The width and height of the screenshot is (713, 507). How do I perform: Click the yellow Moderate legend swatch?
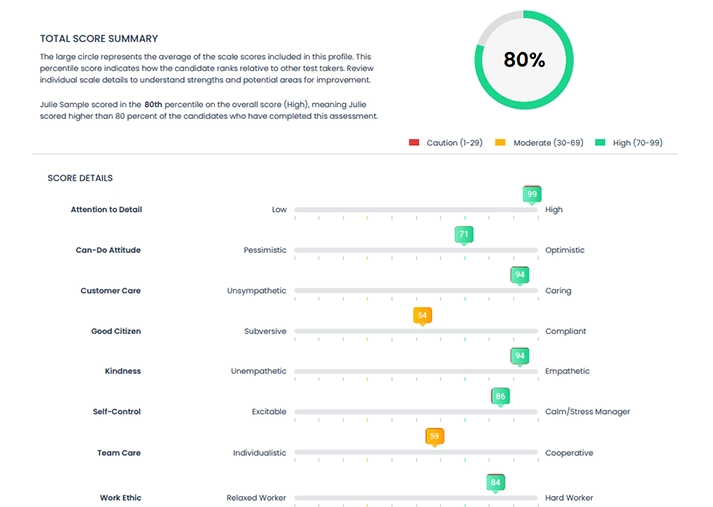coord(502,143)
